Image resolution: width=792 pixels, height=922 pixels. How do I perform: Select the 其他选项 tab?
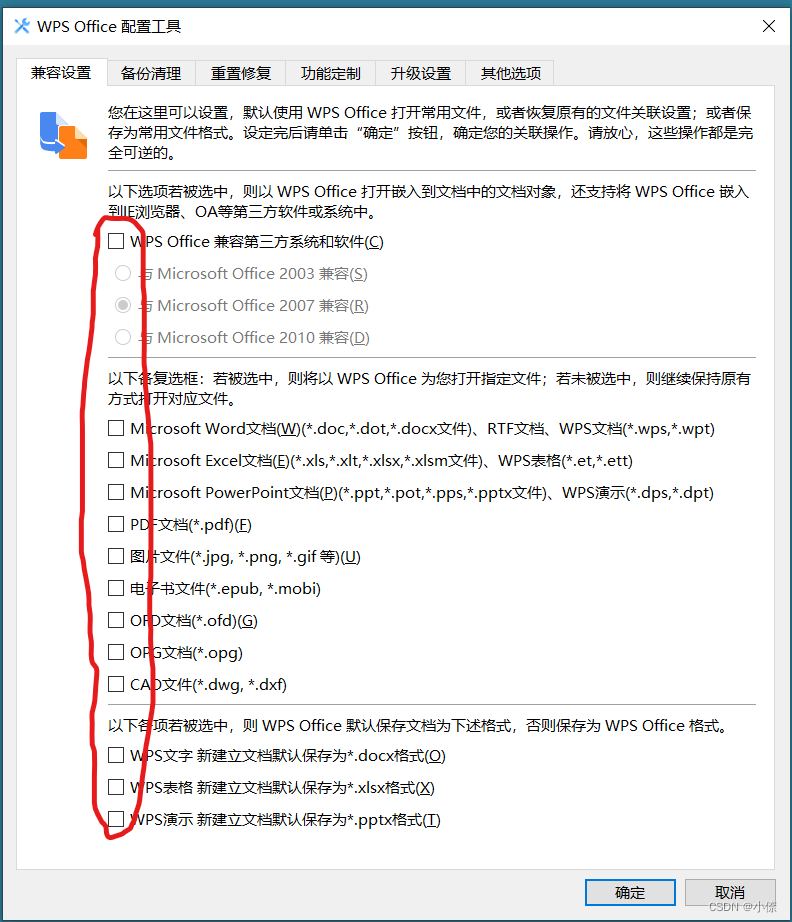pos(511,73)
